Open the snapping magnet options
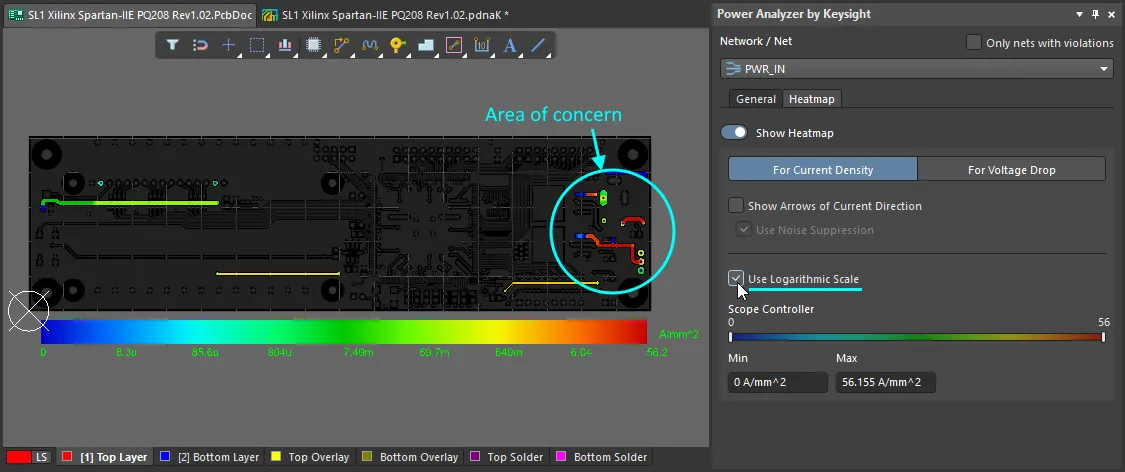The width and height of the screenshot is (1125, 472). tap(200, 44)
